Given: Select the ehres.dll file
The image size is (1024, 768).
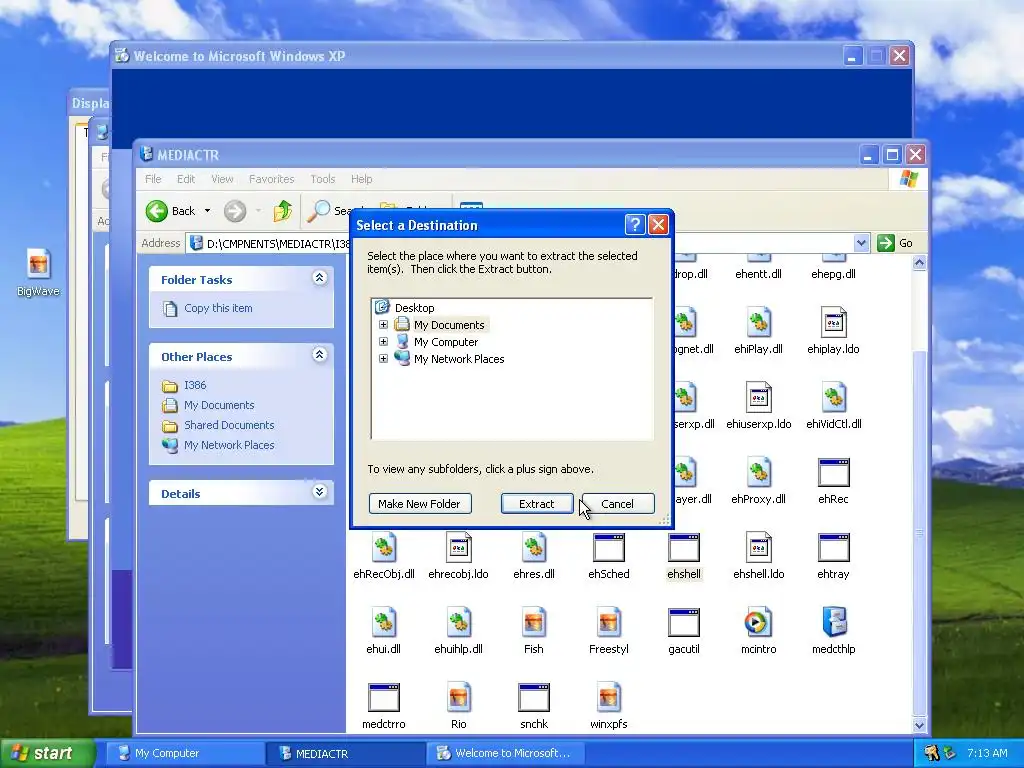Looking at the screenshot, I should pyautogui.click(x=534, y=556).
